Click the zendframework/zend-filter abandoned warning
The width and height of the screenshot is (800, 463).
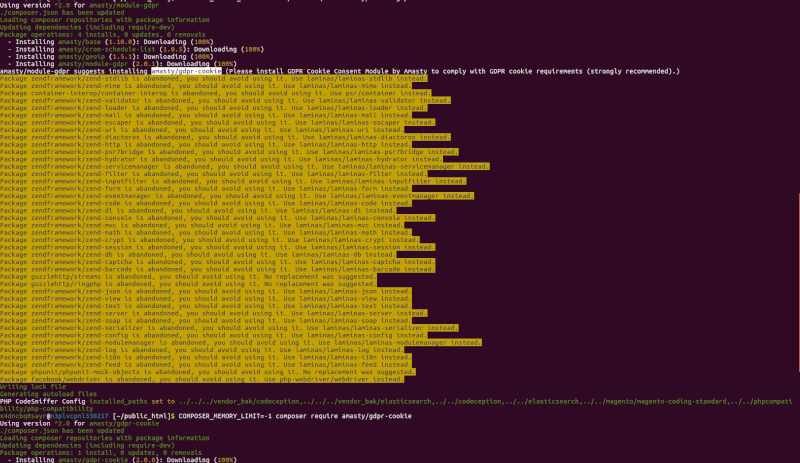click(213, 174)
